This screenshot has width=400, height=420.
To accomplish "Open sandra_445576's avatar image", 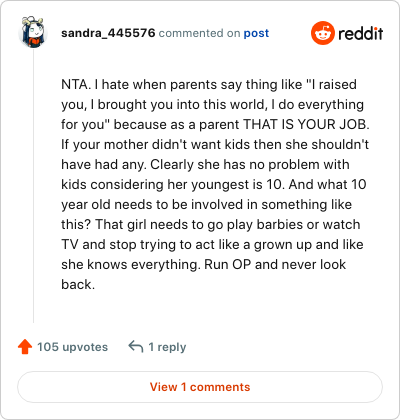I will pyautogui.click(x=33, y=33).
